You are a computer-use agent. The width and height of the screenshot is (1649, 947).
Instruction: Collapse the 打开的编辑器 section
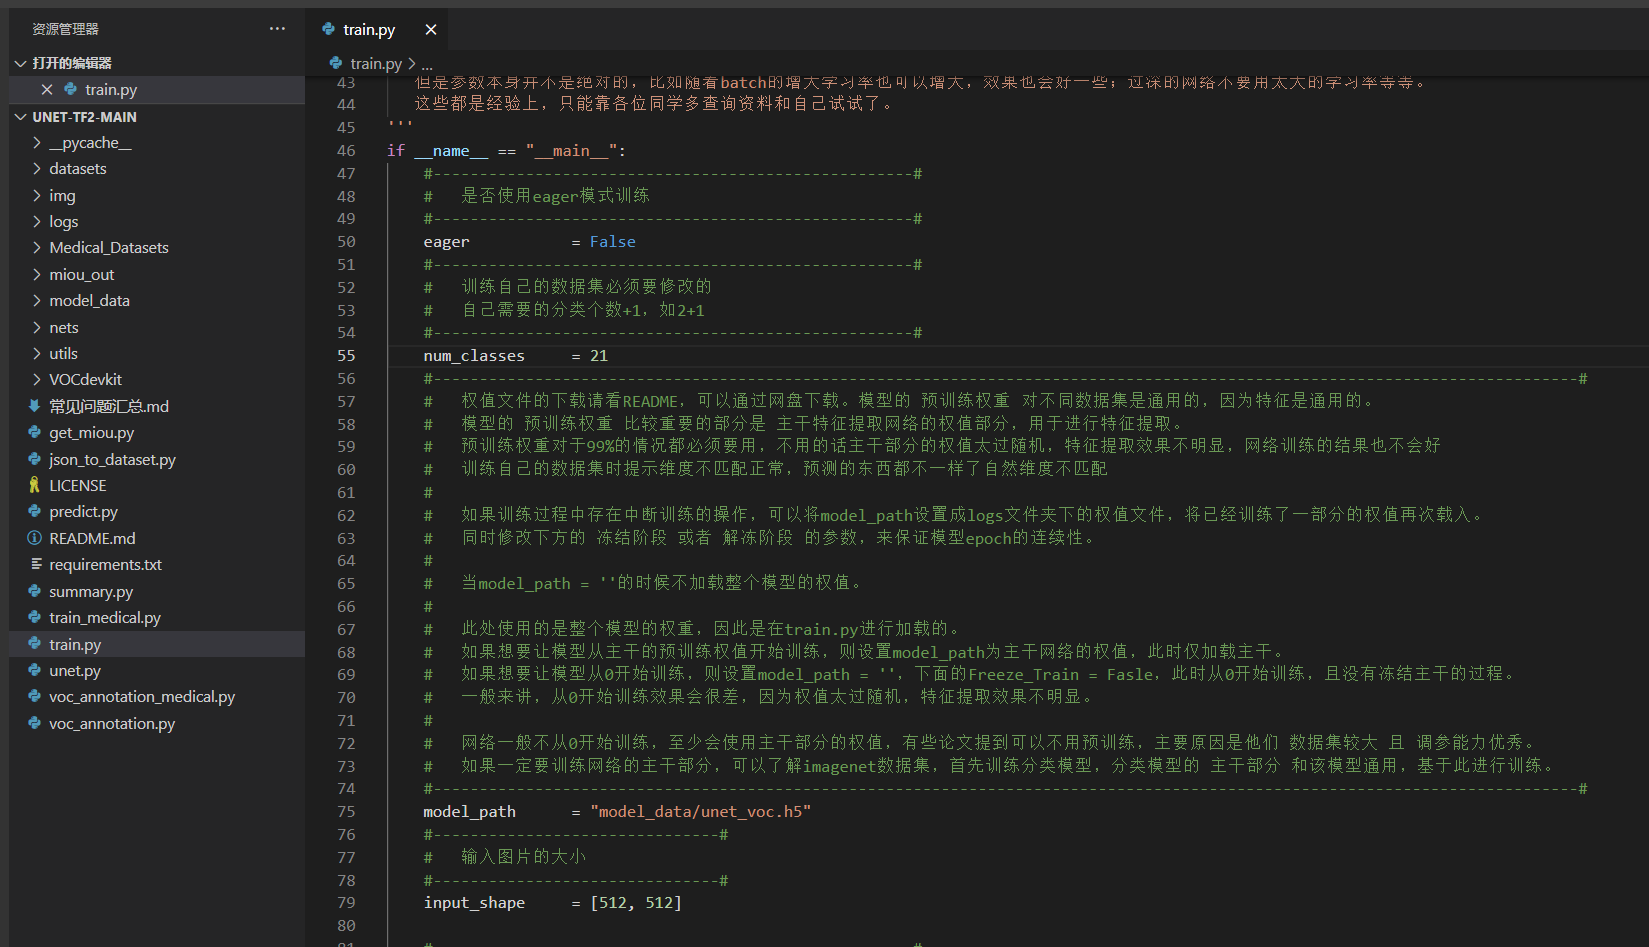(20, 62)
